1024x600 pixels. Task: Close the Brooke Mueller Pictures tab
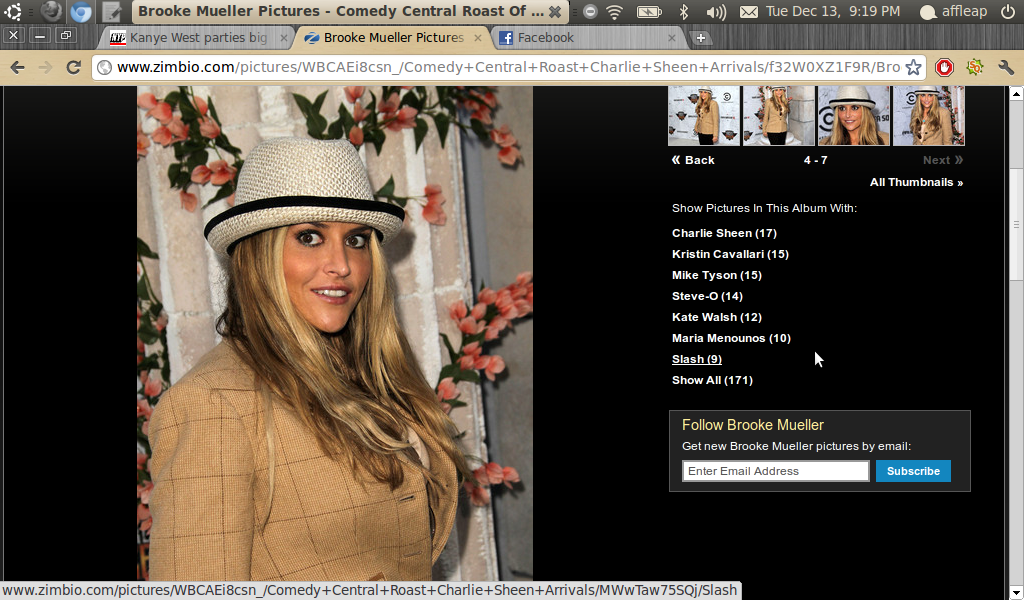[x=477, y=38]
